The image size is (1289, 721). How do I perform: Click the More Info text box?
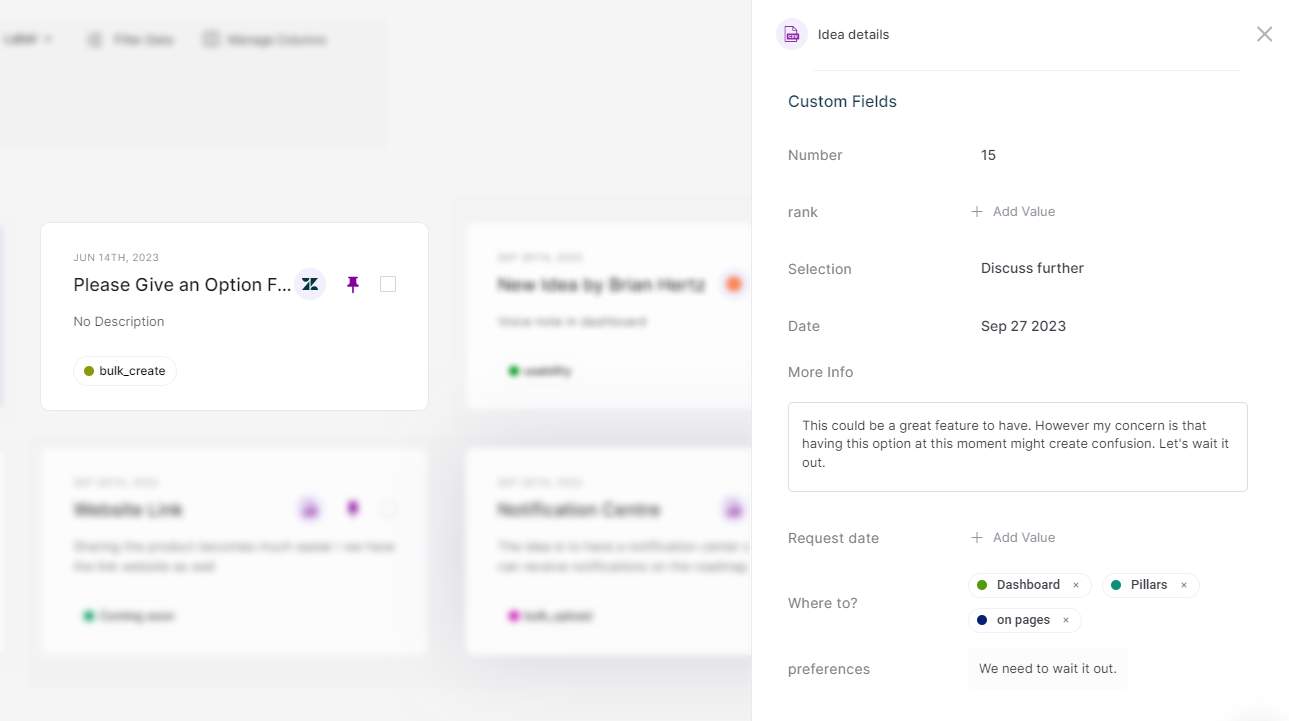[x=1017, y=446]
